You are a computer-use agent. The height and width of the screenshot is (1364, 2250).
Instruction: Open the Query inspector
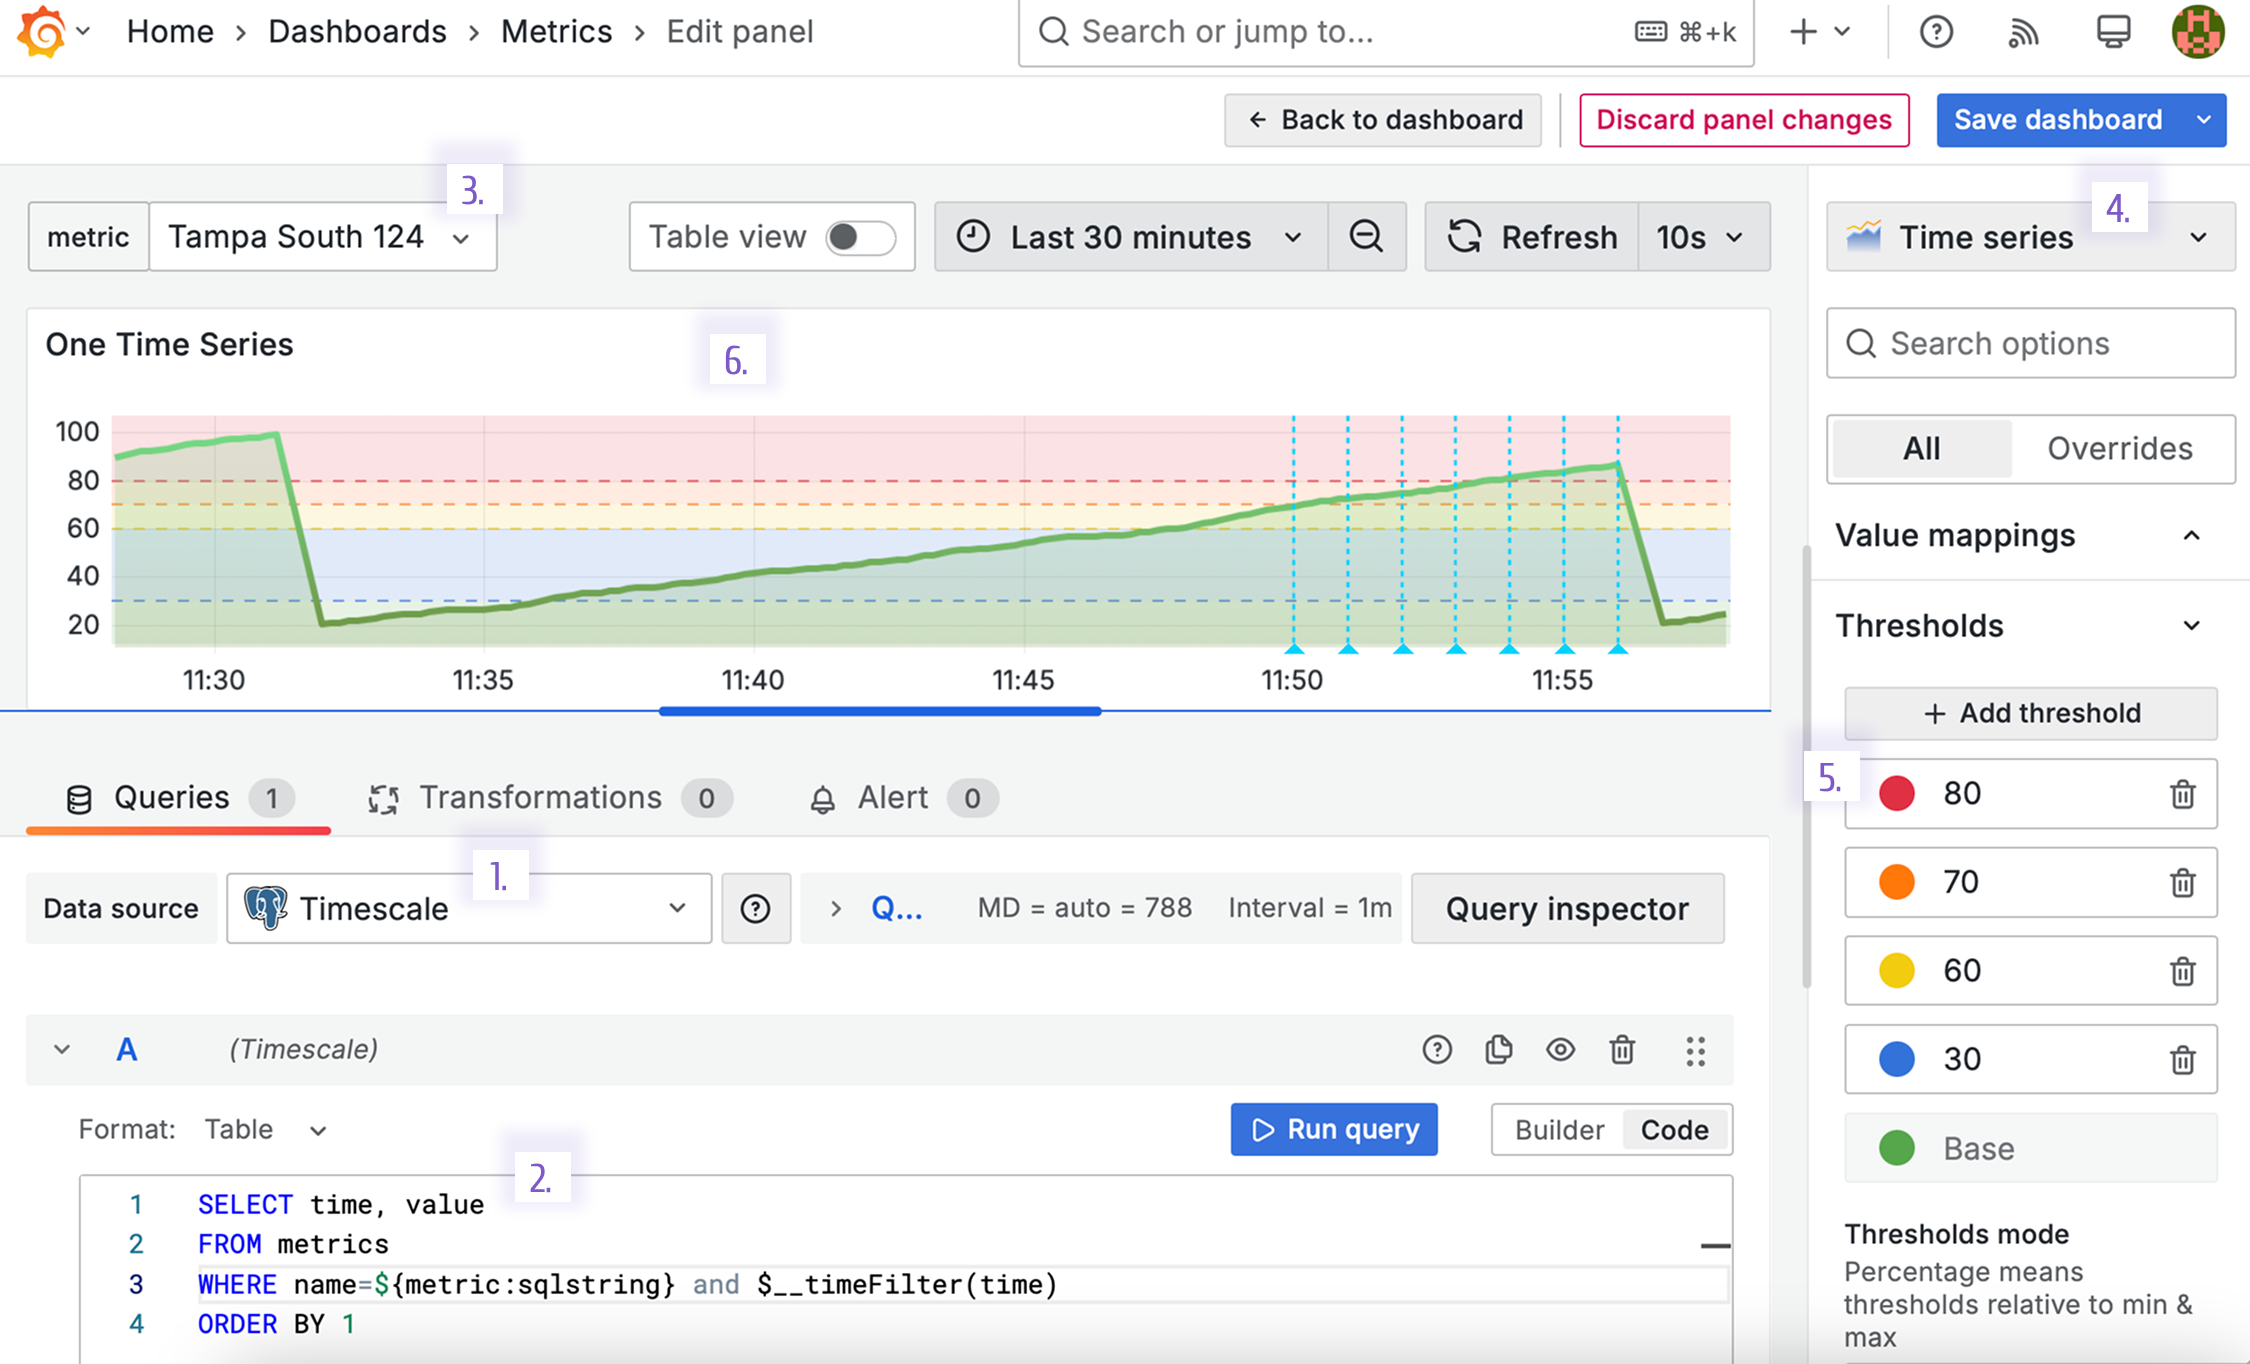click(1567, 908)
